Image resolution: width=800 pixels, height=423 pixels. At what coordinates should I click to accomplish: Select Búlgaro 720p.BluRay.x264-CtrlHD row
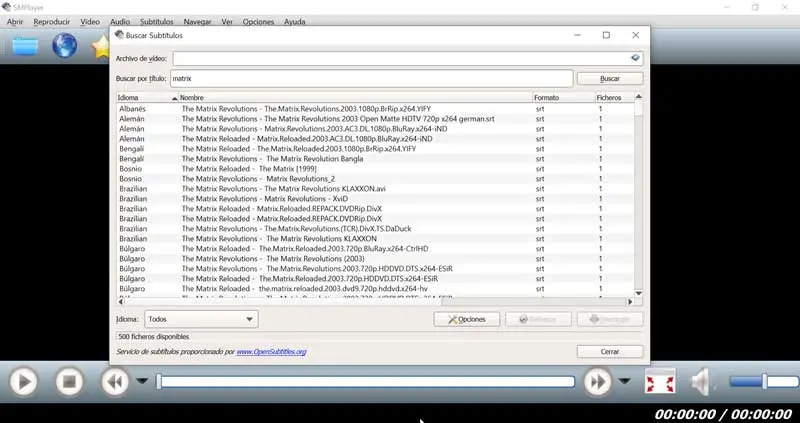[x=375, y=248]
